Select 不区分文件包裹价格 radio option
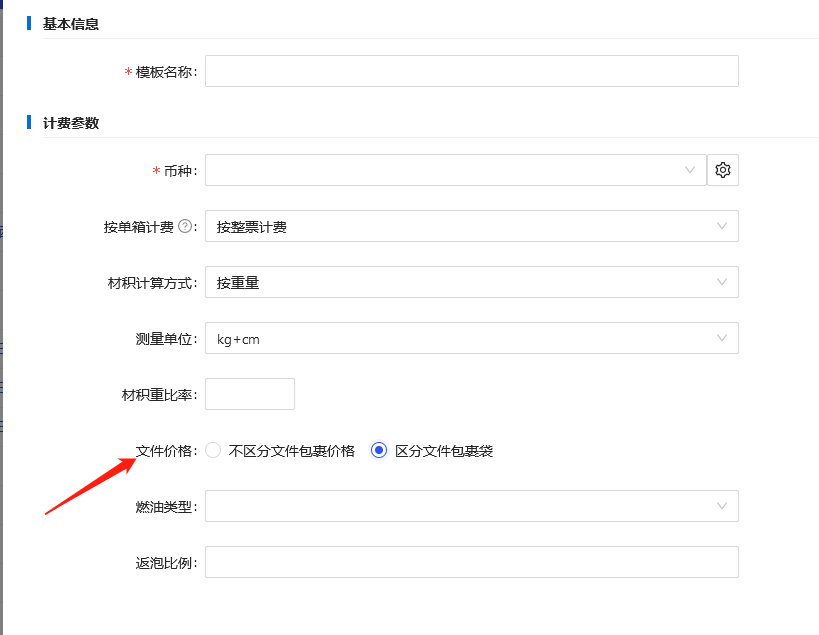819x635 pixels. (213, 450)
